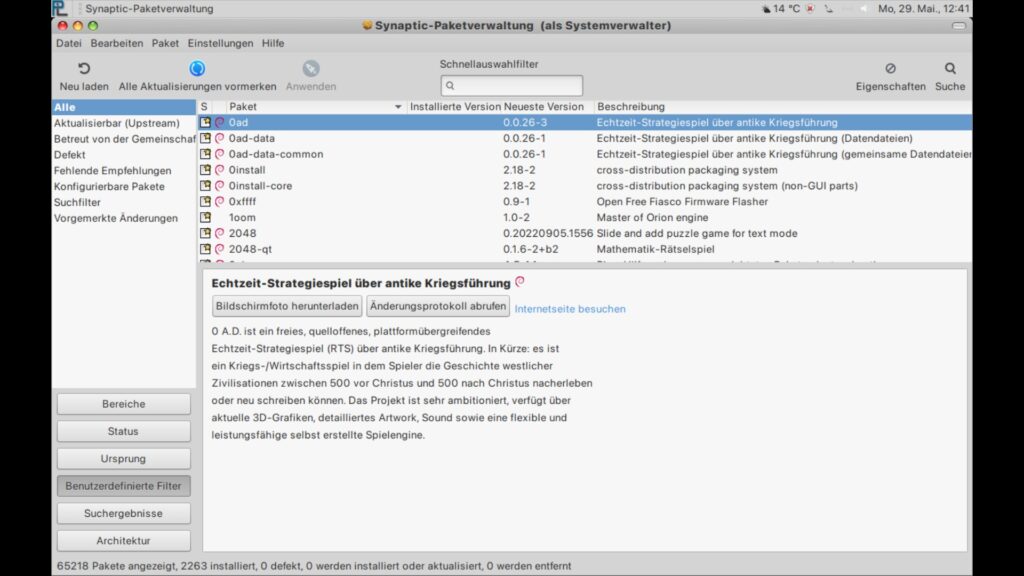The height and width of the screenshot is (576, 1024).
Task: Open the Internetseite besuchen link
Action: 569,309
